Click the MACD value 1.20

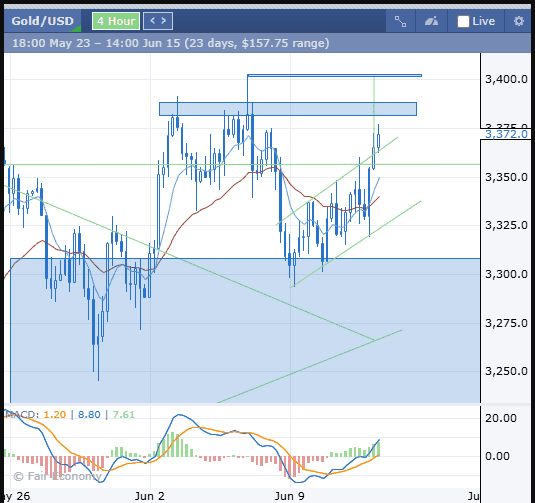(x=55, y=414)
